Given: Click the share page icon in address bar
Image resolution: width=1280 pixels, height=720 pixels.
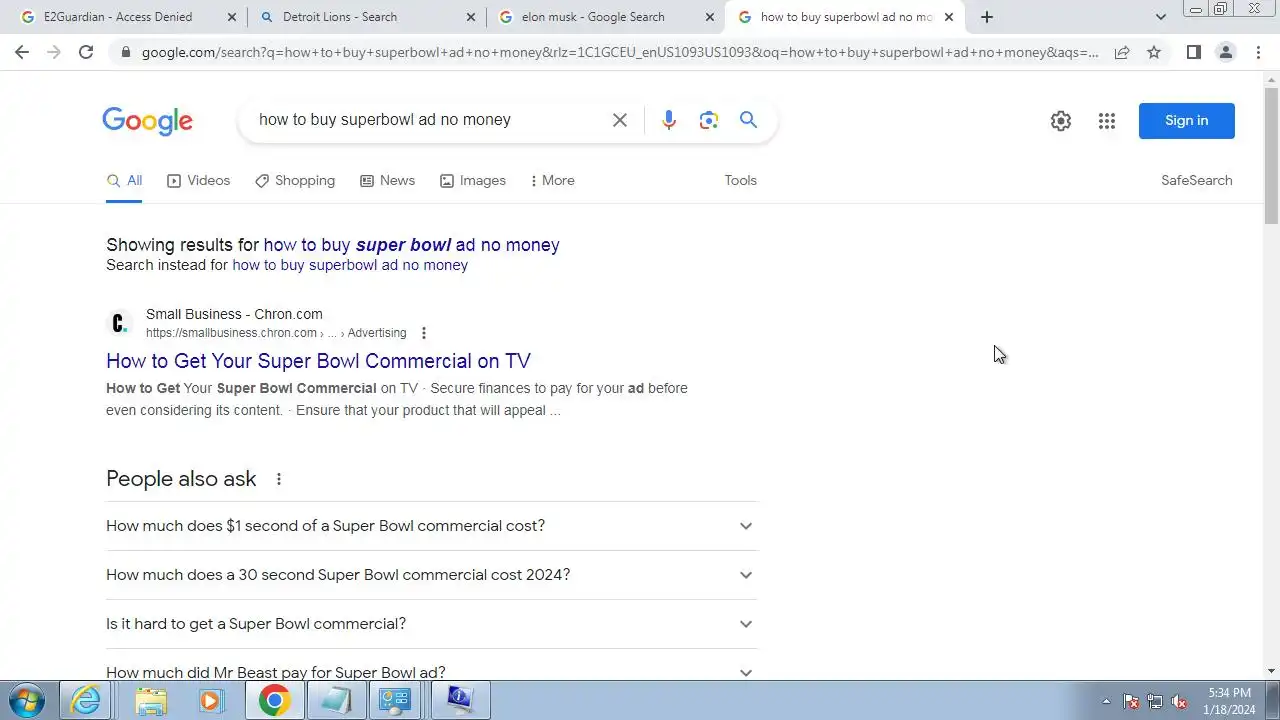Looking at the screenshot, I should (x=1122, y=52).
